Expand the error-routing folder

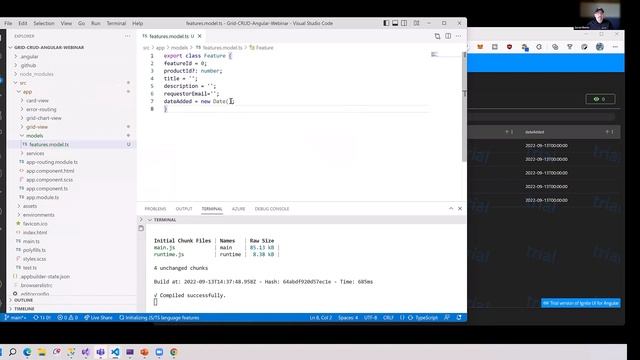pos(41,109)
